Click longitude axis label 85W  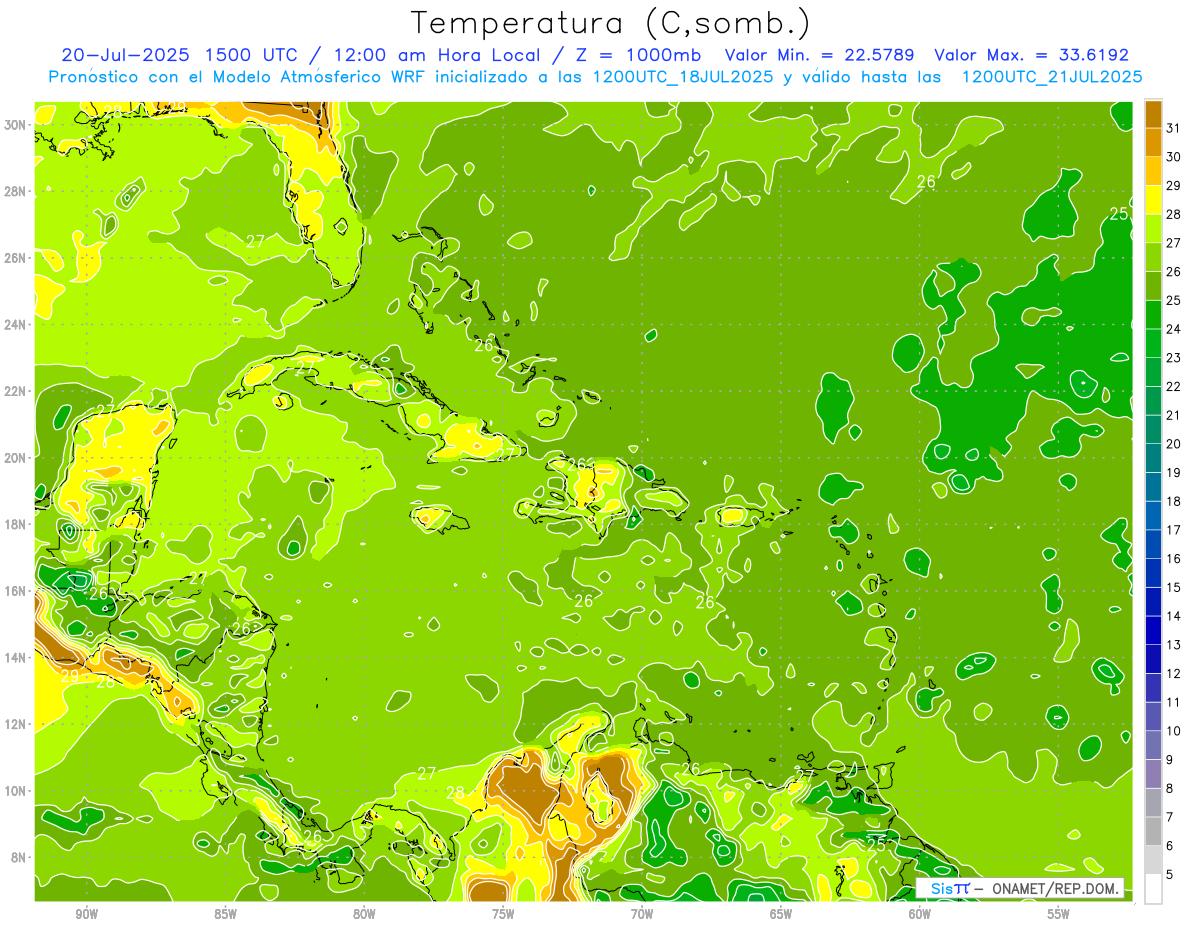[x=225, y=914]
